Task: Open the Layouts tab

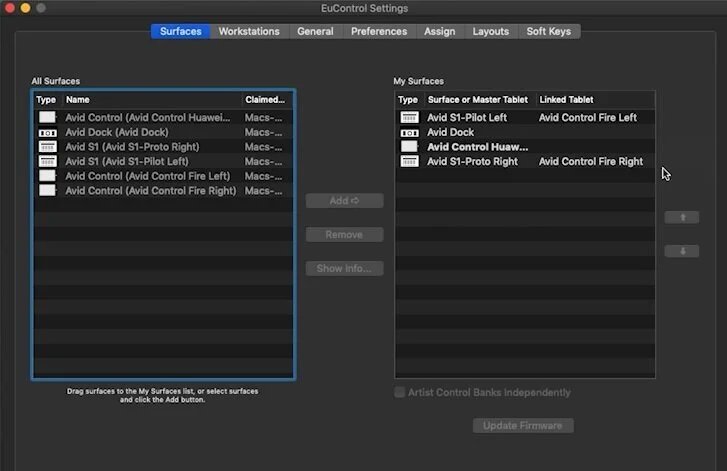Action: click(x=491, y=32)
